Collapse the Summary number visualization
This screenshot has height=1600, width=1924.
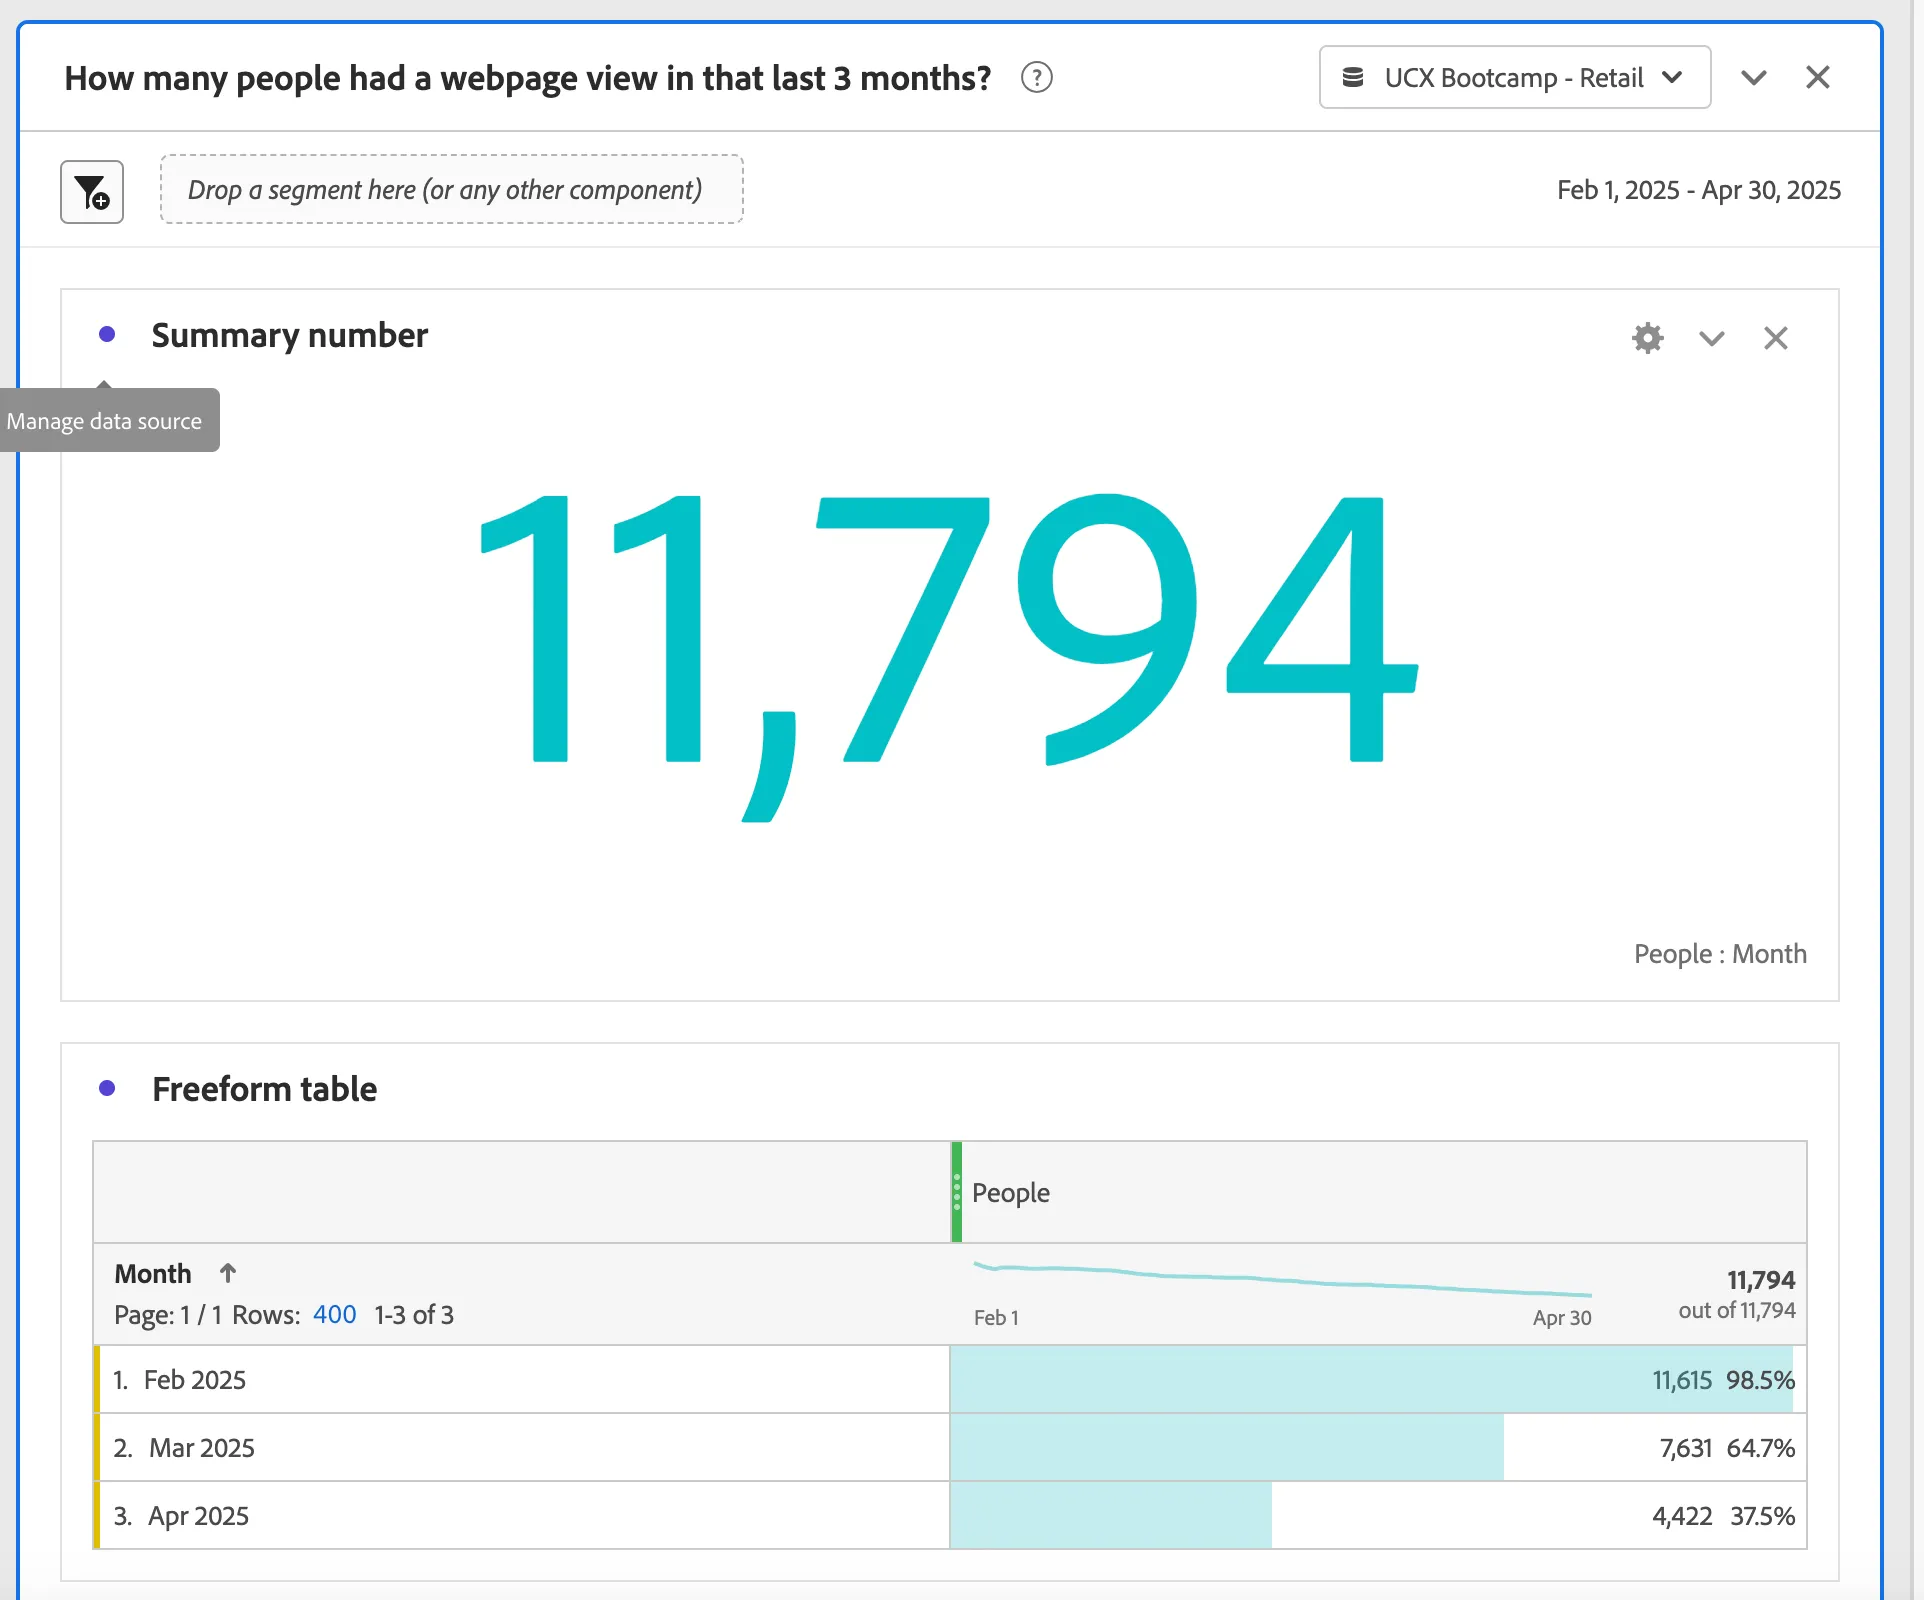coord(1711,338)
